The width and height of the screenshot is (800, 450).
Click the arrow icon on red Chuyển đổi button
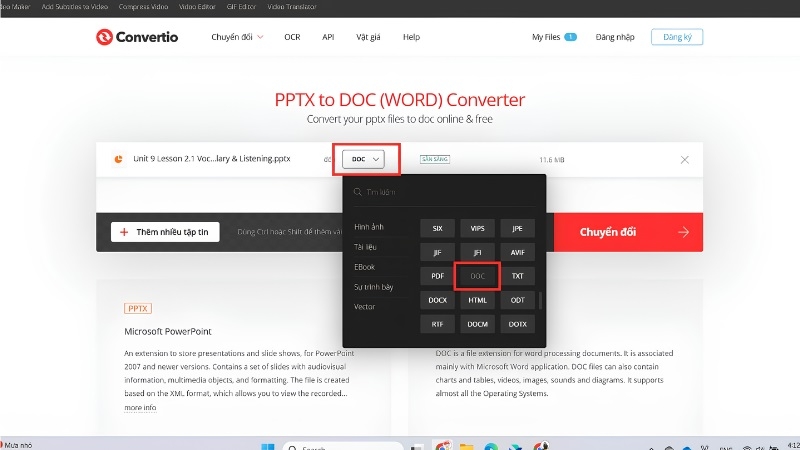point(684,232)
